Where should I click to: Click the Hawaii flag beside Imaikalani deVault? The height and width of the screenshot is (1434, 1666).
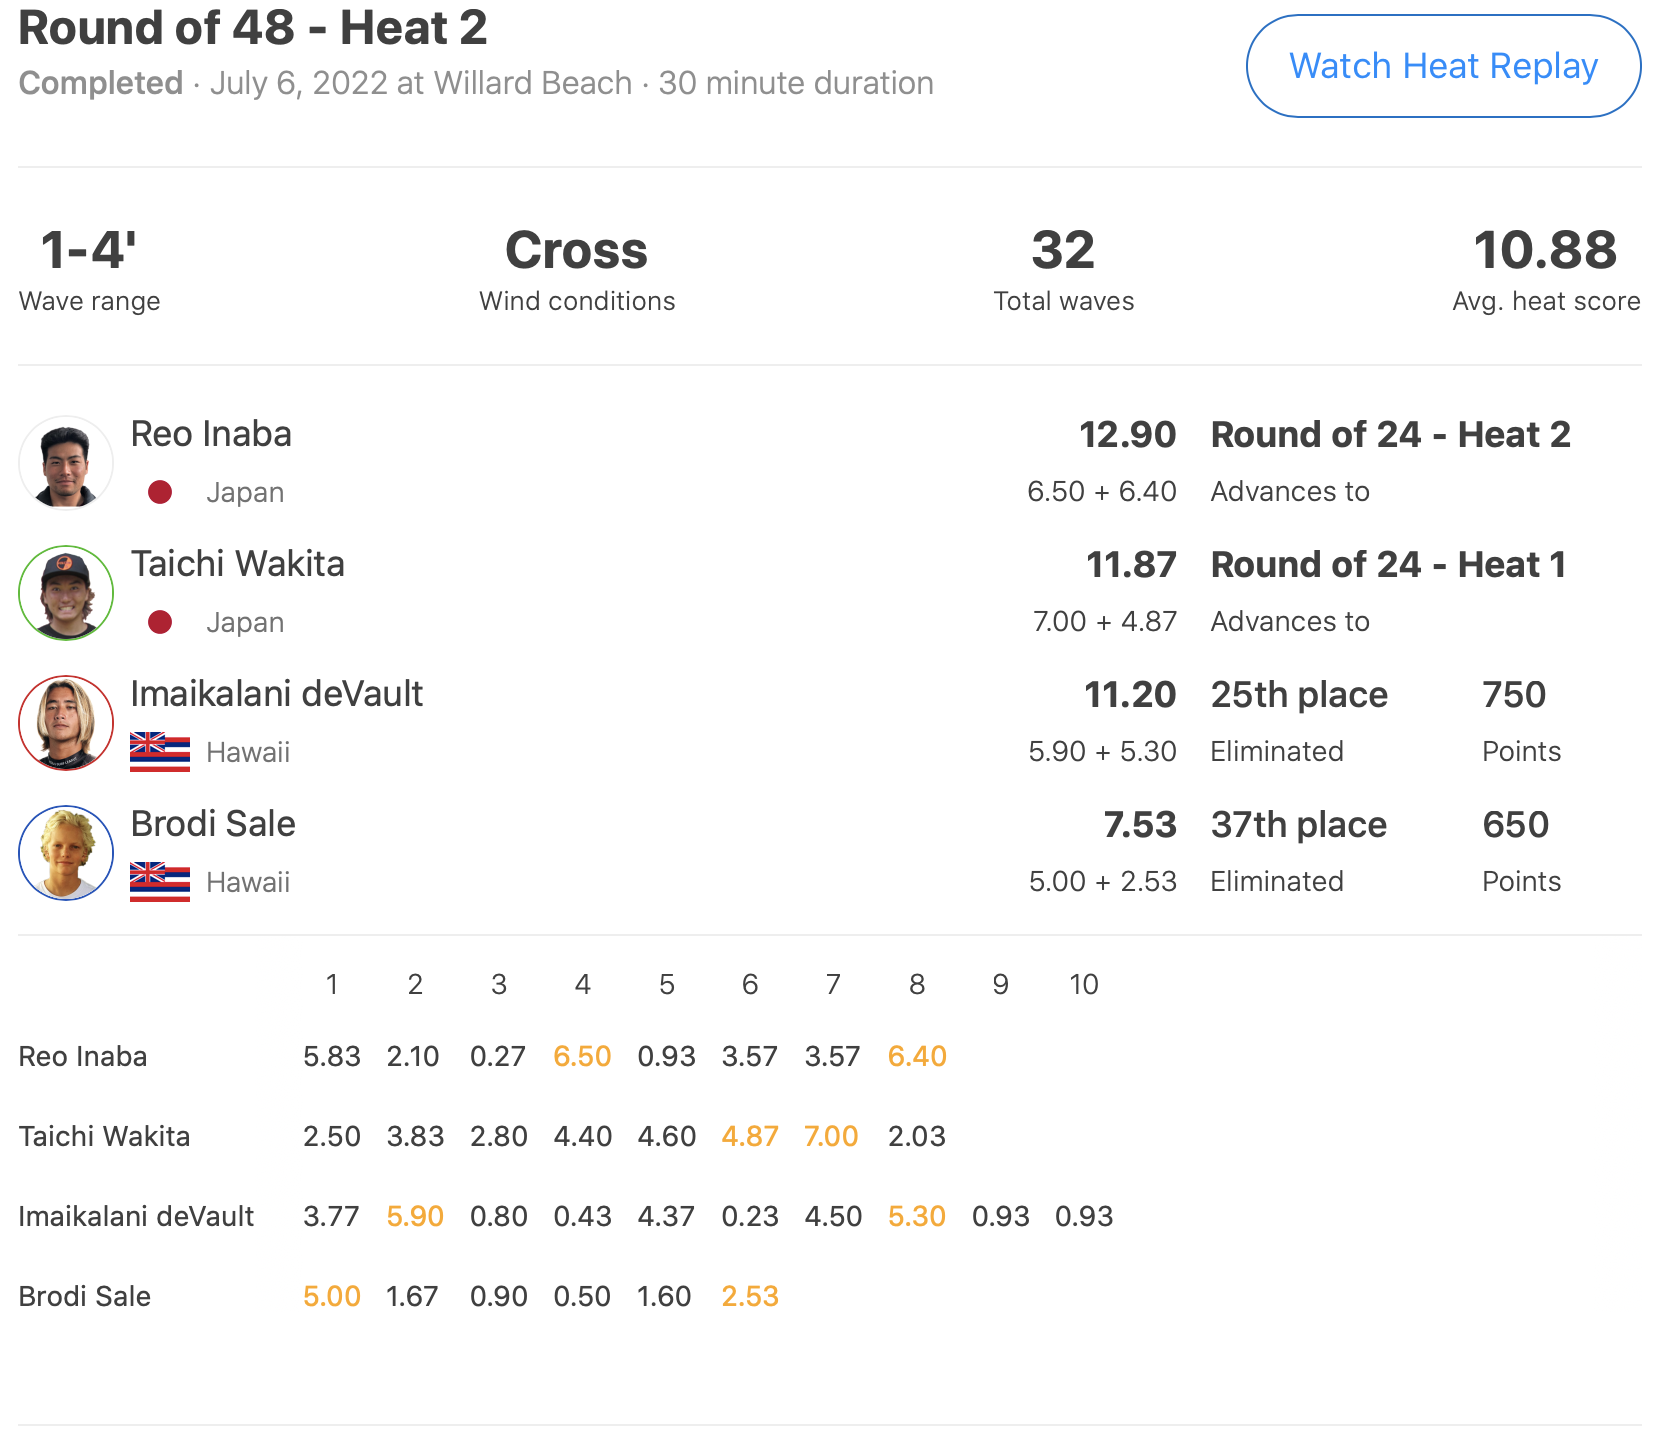160,752
